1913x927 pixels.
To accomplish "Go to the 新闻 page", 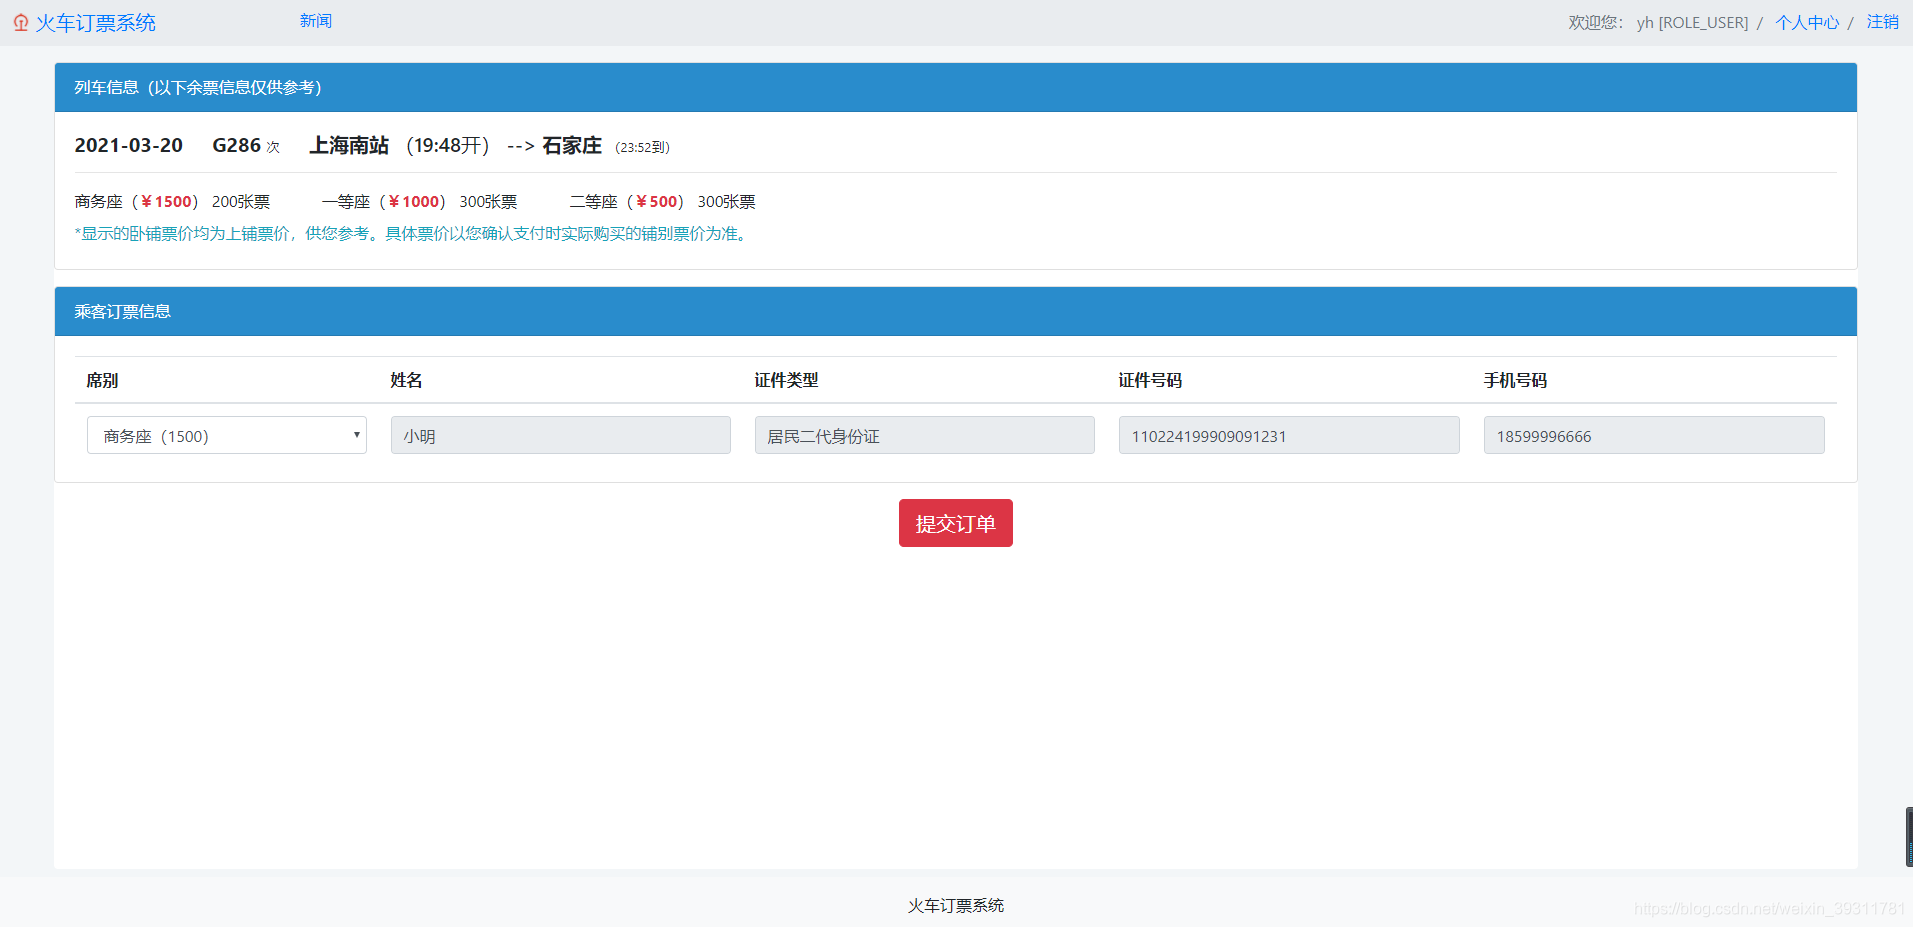I will (x=316, y=21).
